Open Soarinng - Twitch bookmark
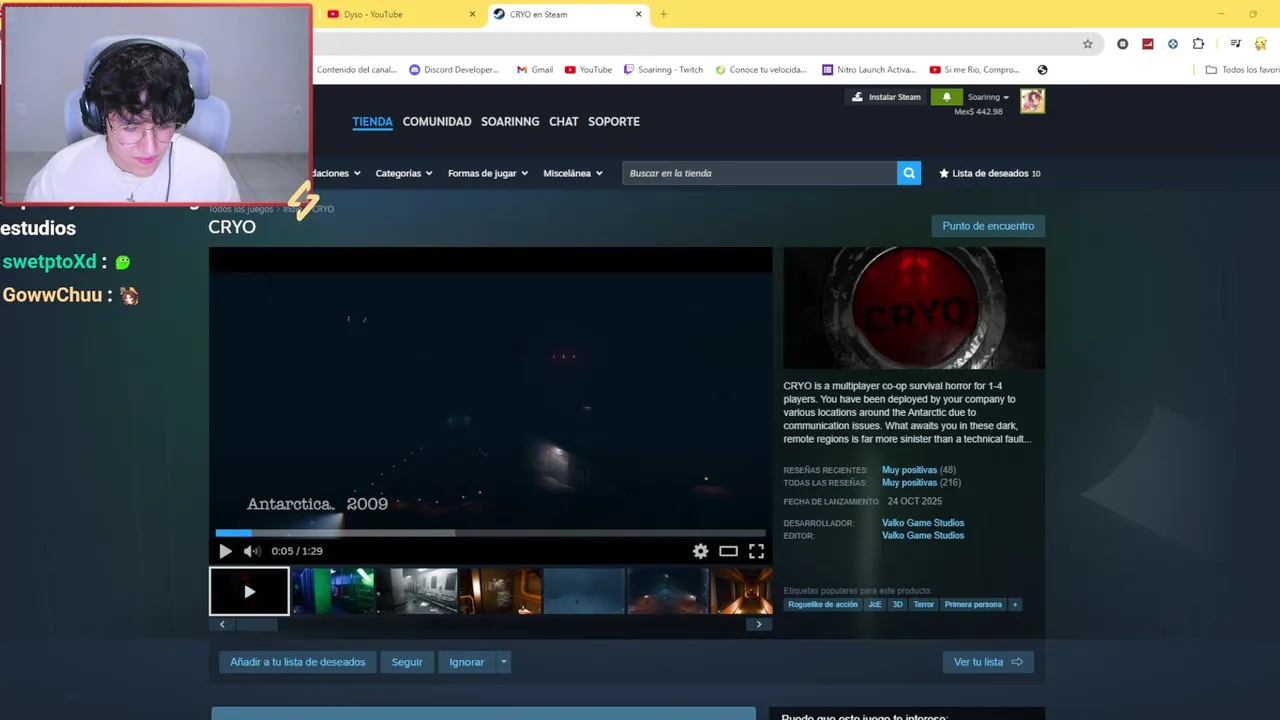 click(663, 70)
